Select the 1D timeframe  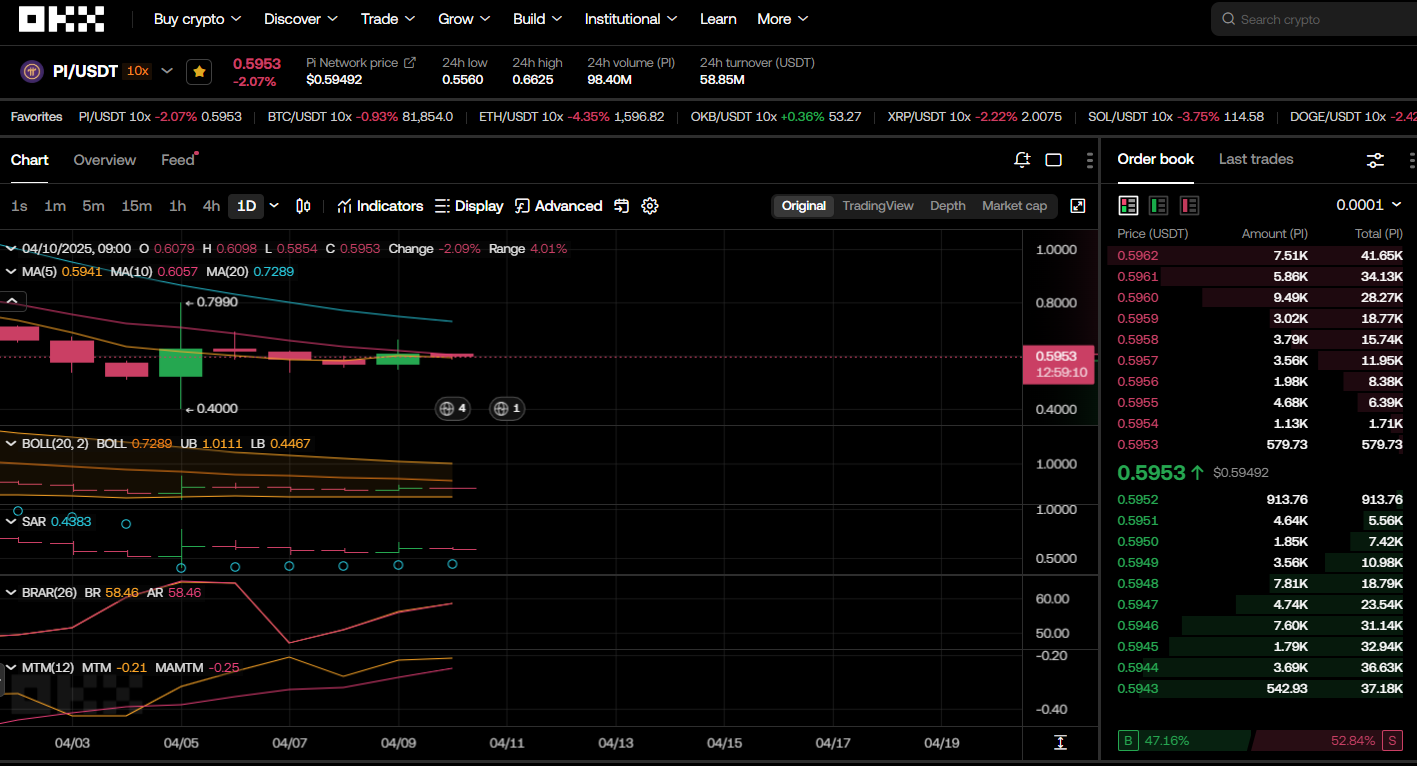[246, 206]
